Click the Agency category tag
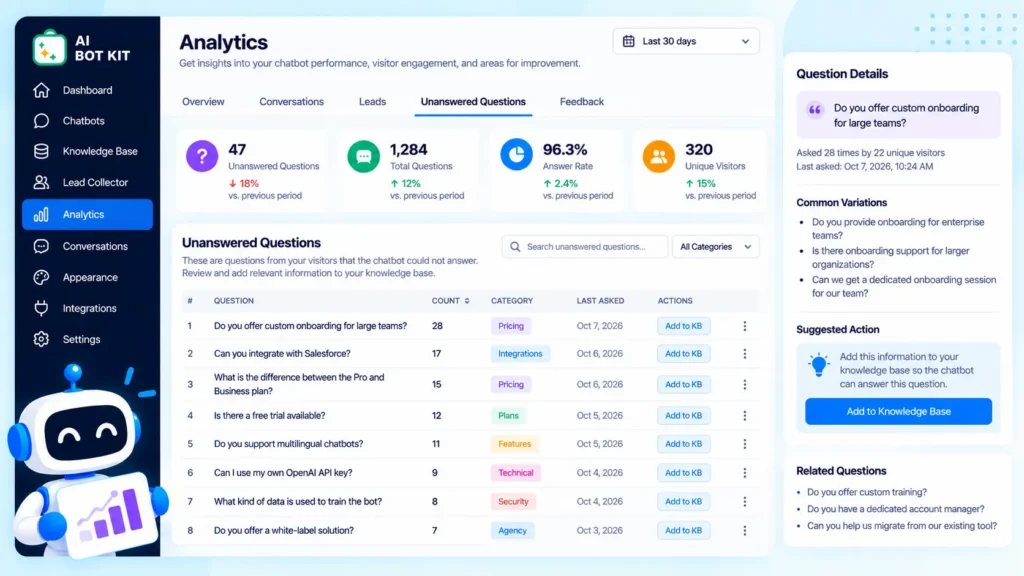This screenshot has height=576, width=1024. coord(512,531)
